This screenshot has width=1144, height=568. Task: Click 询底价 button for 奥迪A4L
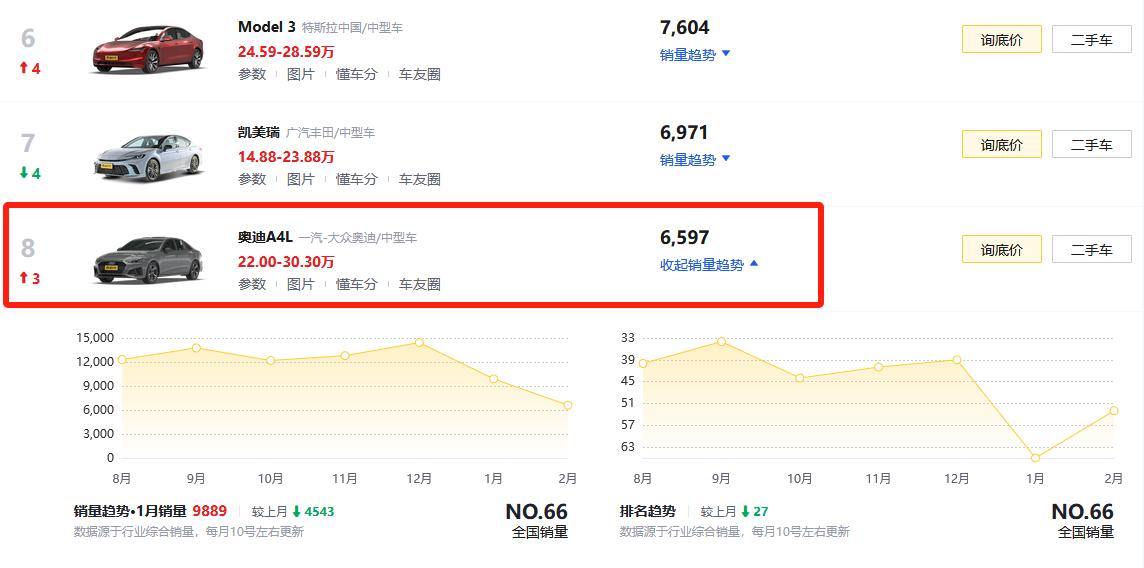(1001, 249)
